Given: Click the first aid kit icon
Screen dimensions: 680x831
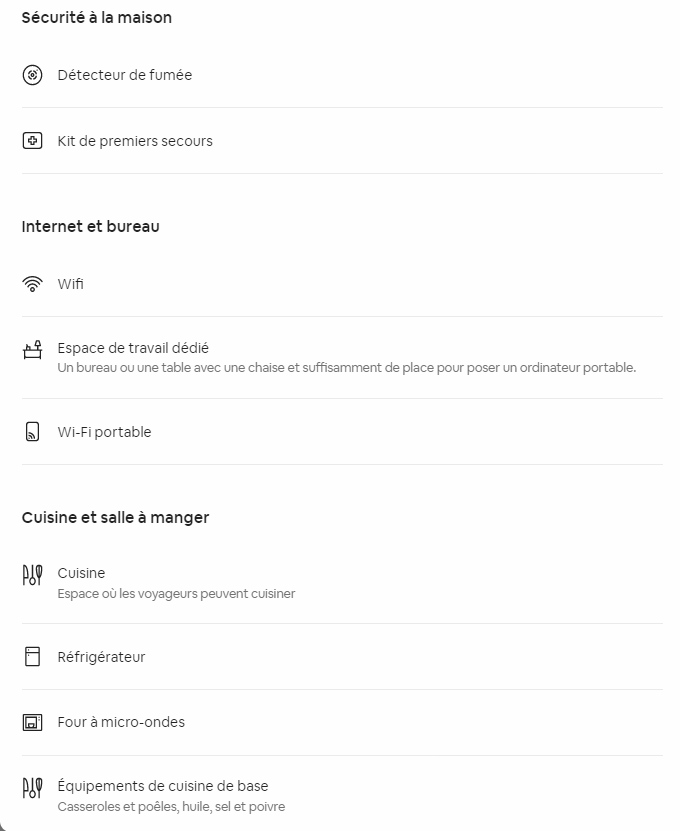Looking at the screenshot, I should click(32, 141).
